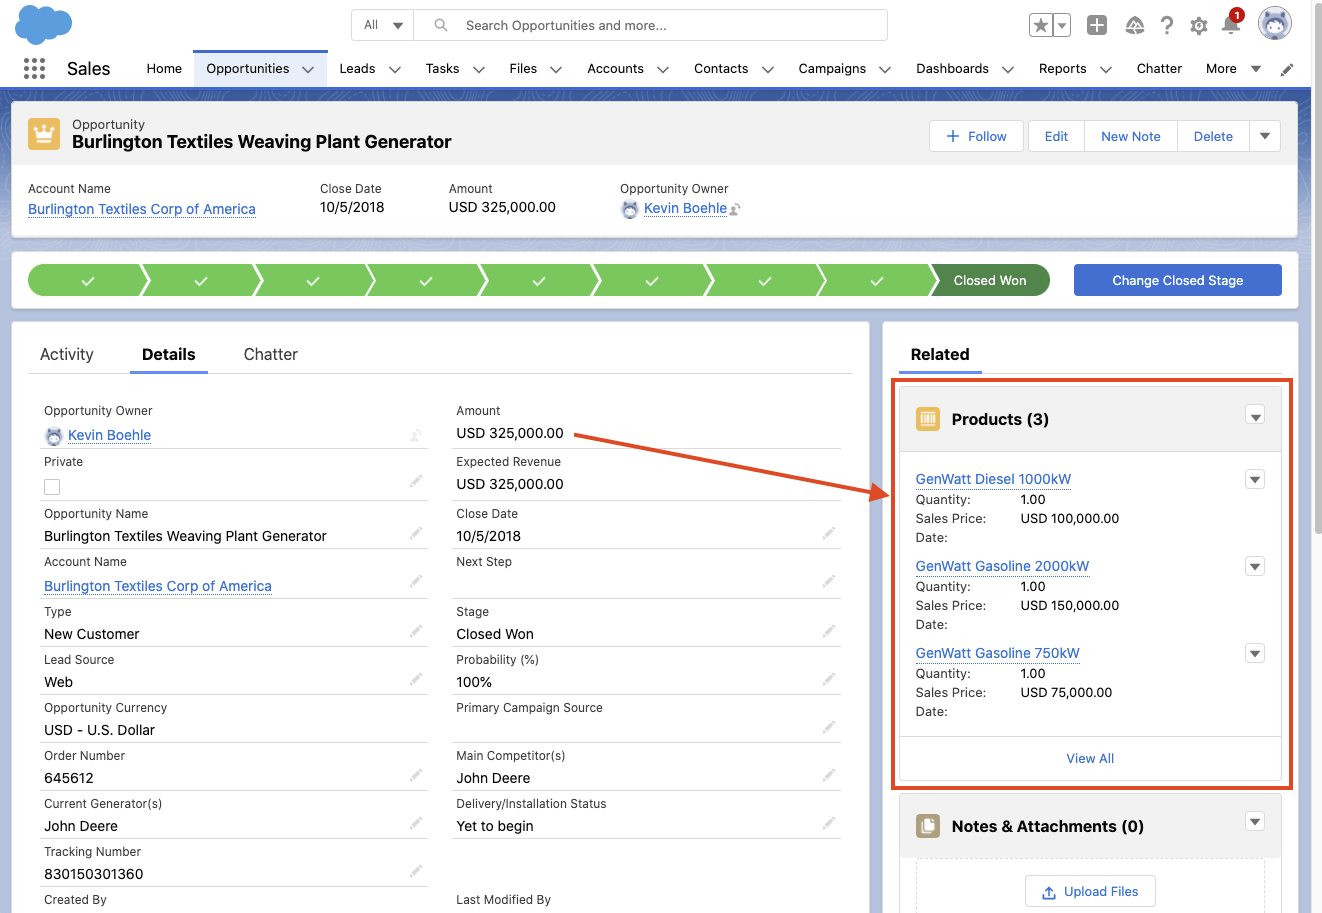1322x913 pixels.
Task: Open dropdown for GenWatt Diesel 1000kW
Action: (x=1255, y=480)
